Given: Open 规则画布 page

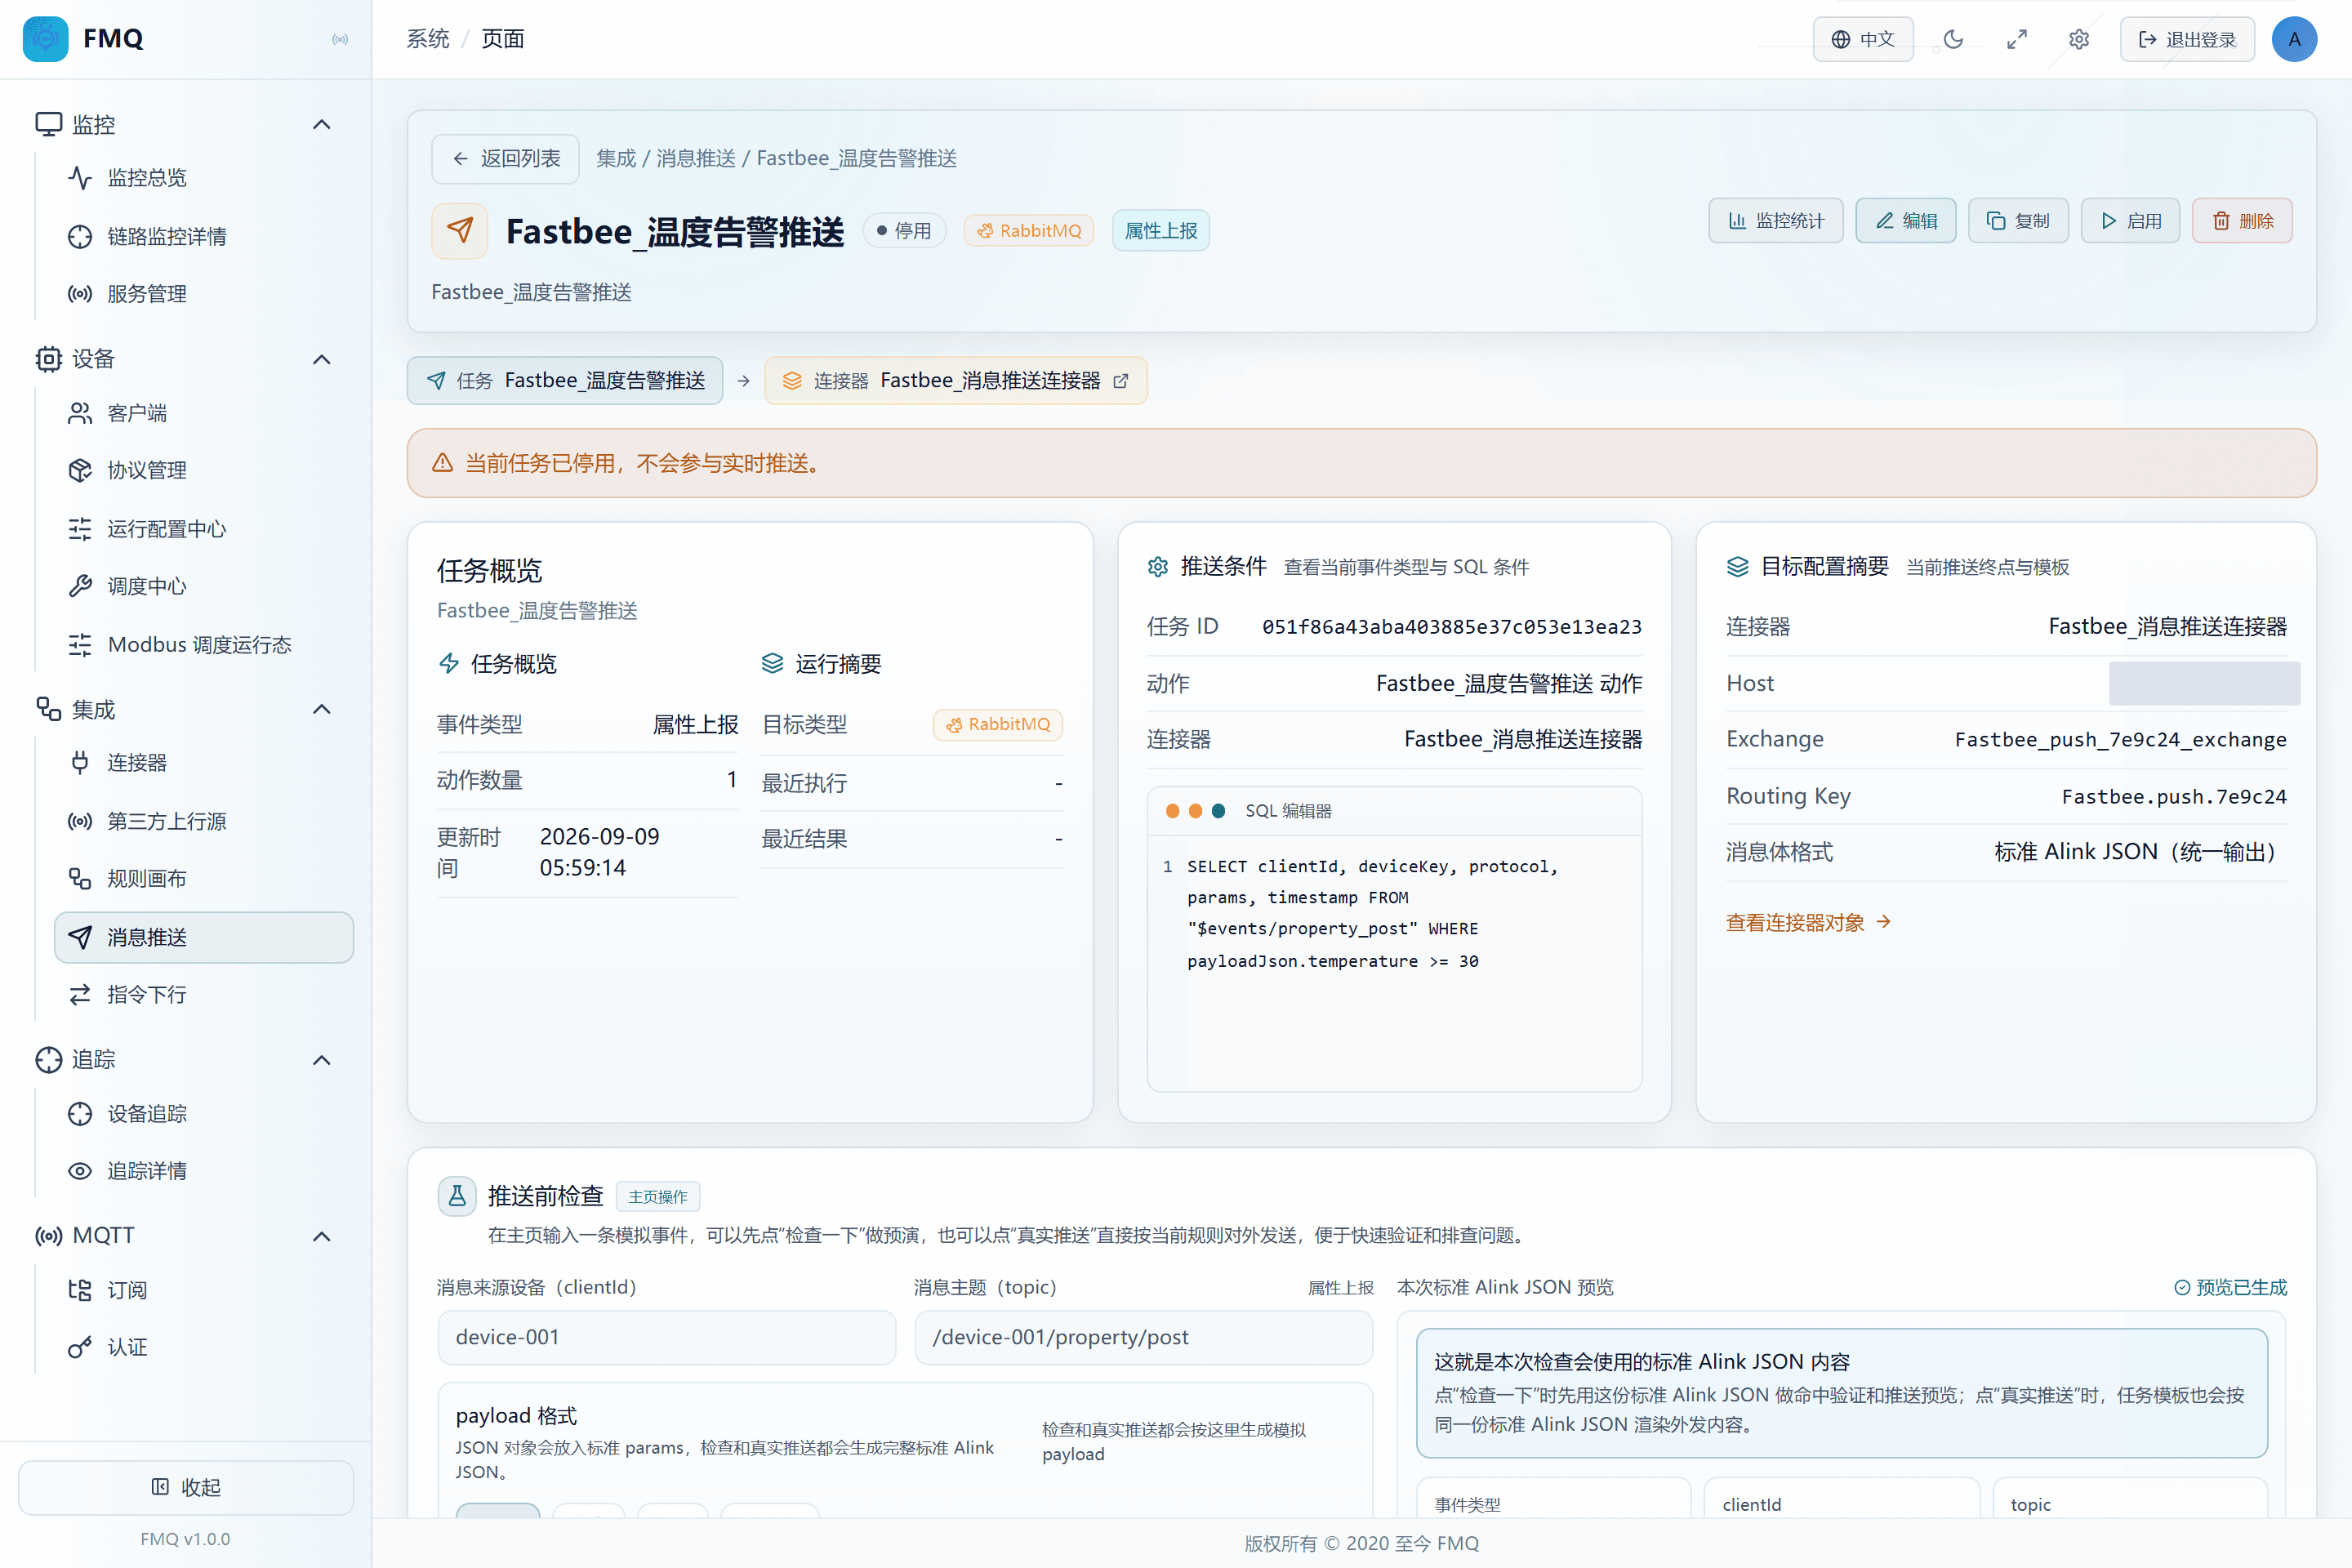Looking at the screenshot, I should coord(204,878).
